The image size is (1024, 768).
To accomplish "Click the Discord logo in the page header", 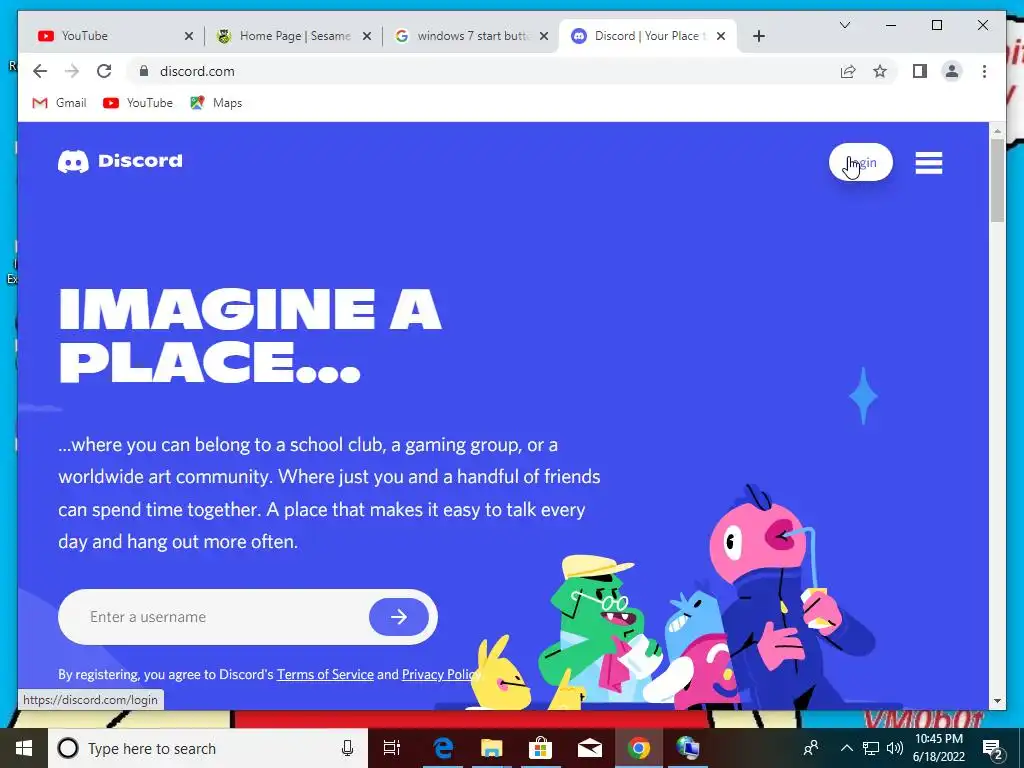I will (120, 161).
